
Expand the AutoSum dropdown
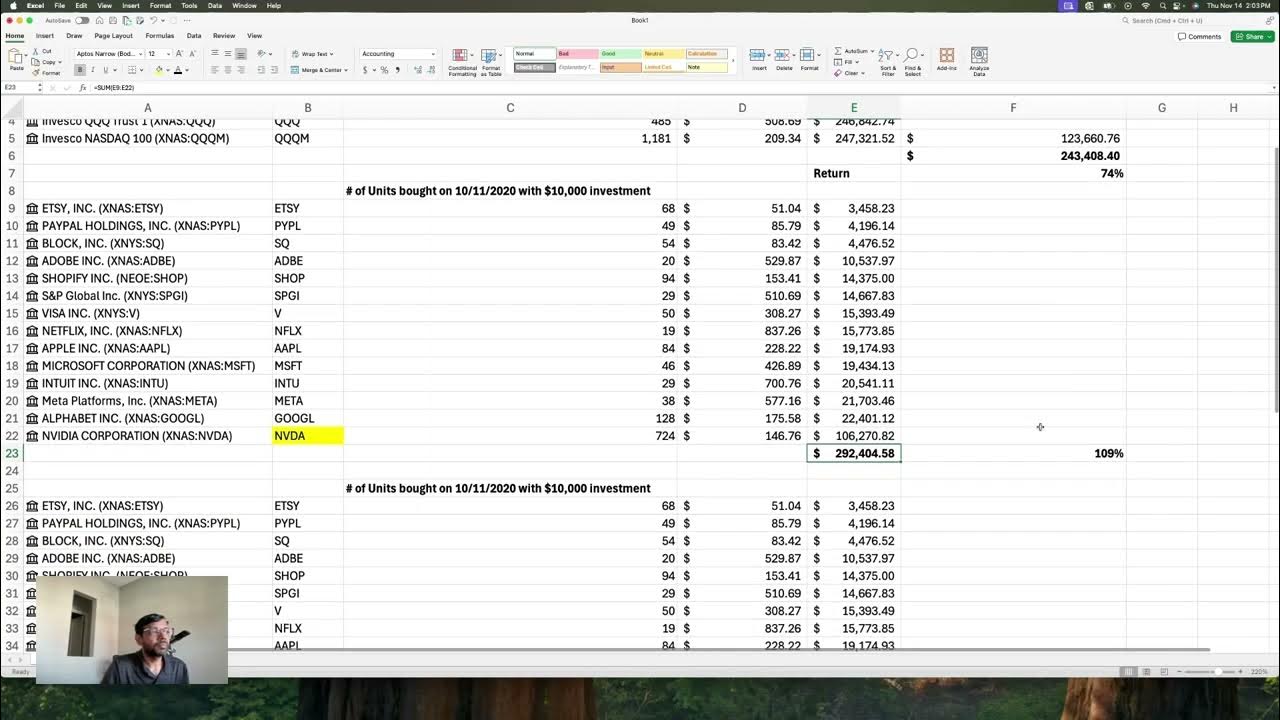pos(872,51)
